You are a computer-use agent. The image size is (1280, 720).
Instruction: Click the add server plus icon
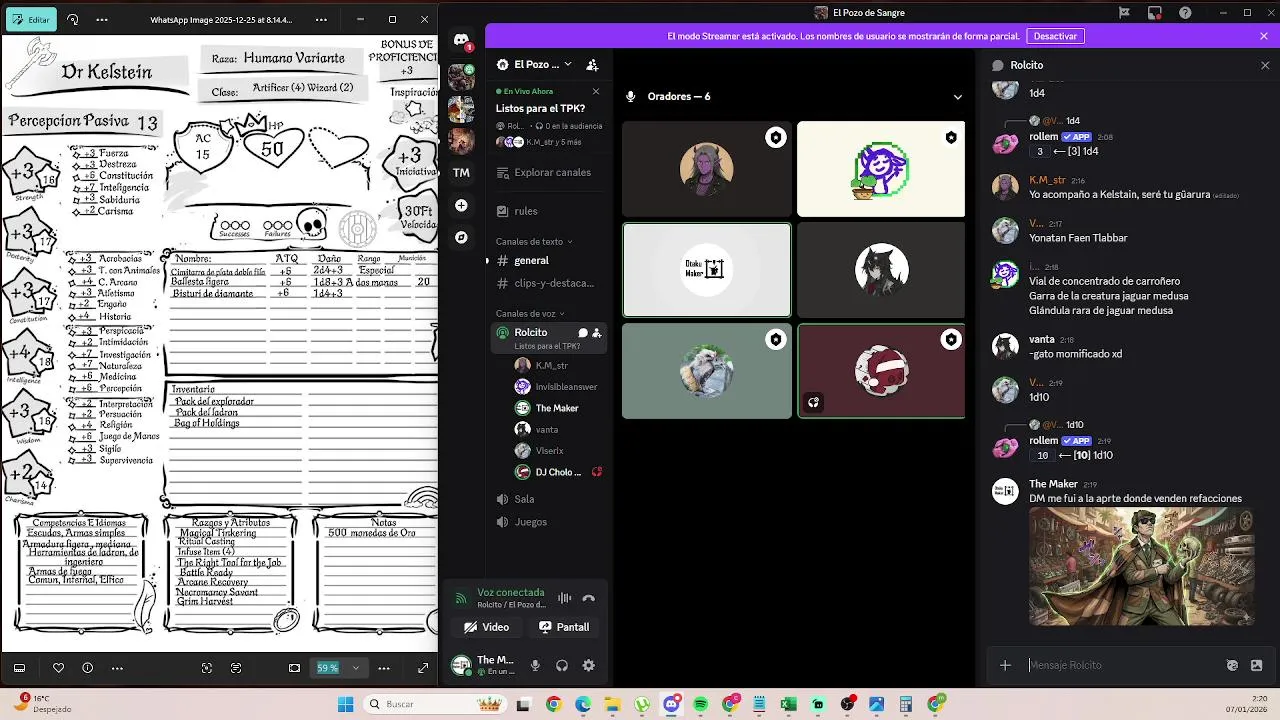point(461,205)
